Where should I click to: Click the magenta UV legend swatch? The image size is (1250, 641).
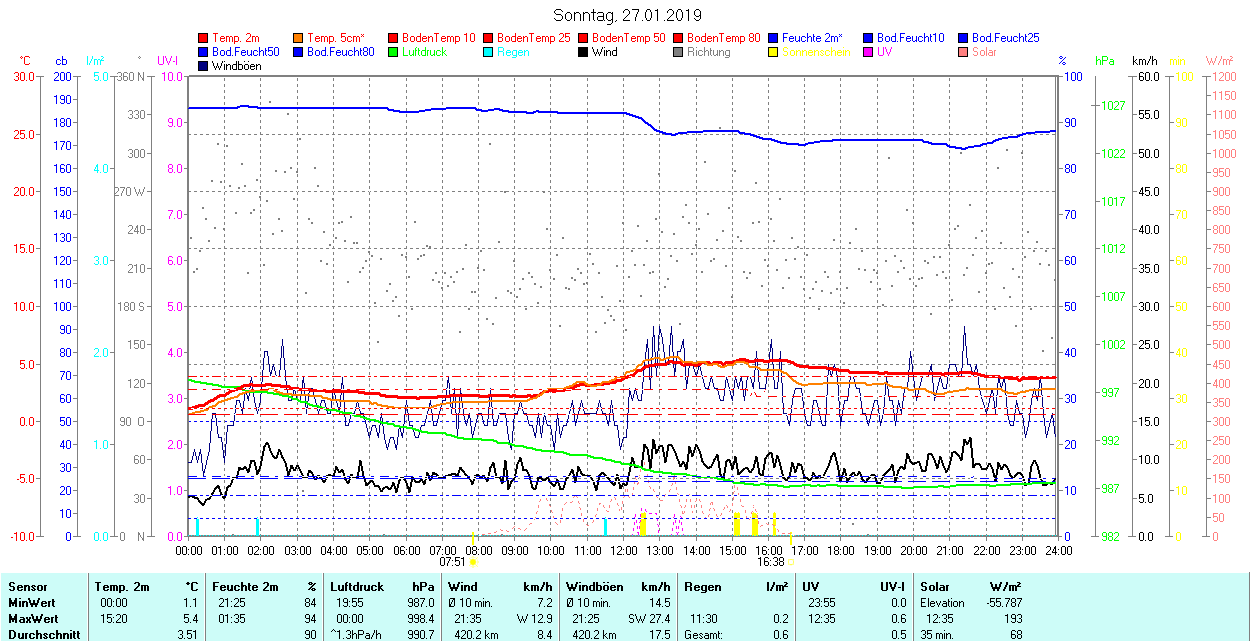(x=869, y=52)
